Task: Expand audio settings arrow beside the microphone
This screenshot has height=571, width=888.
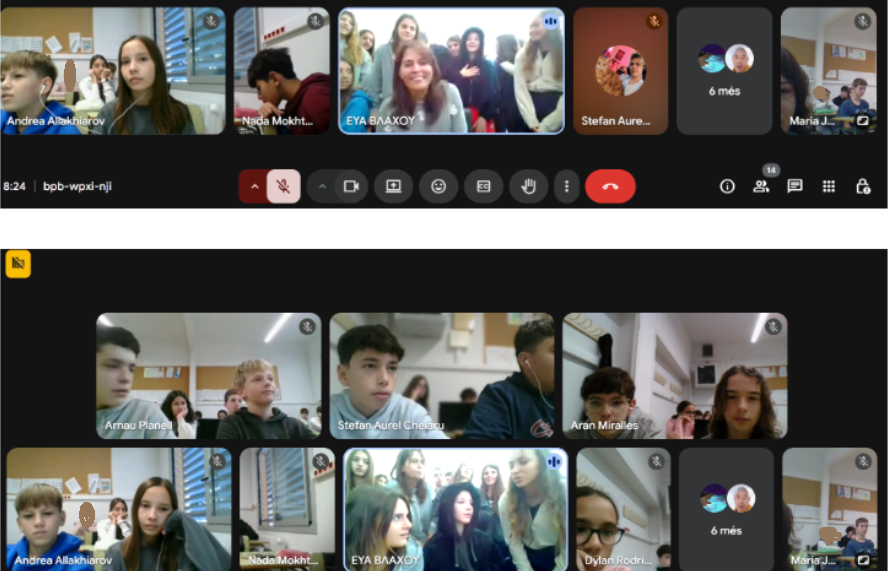Action: pyautogui.click(x=253, y=186)
